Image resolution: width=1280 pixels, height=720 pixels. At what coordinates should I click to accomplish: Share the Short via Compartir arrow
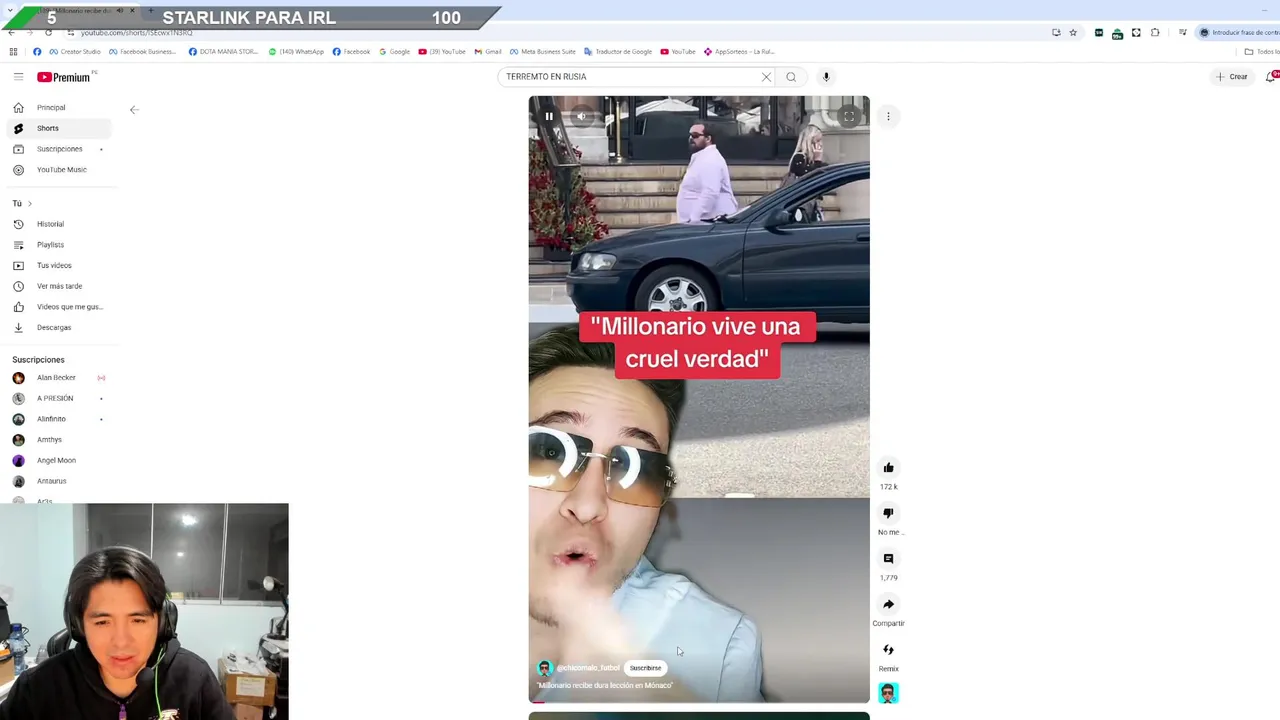888,604
